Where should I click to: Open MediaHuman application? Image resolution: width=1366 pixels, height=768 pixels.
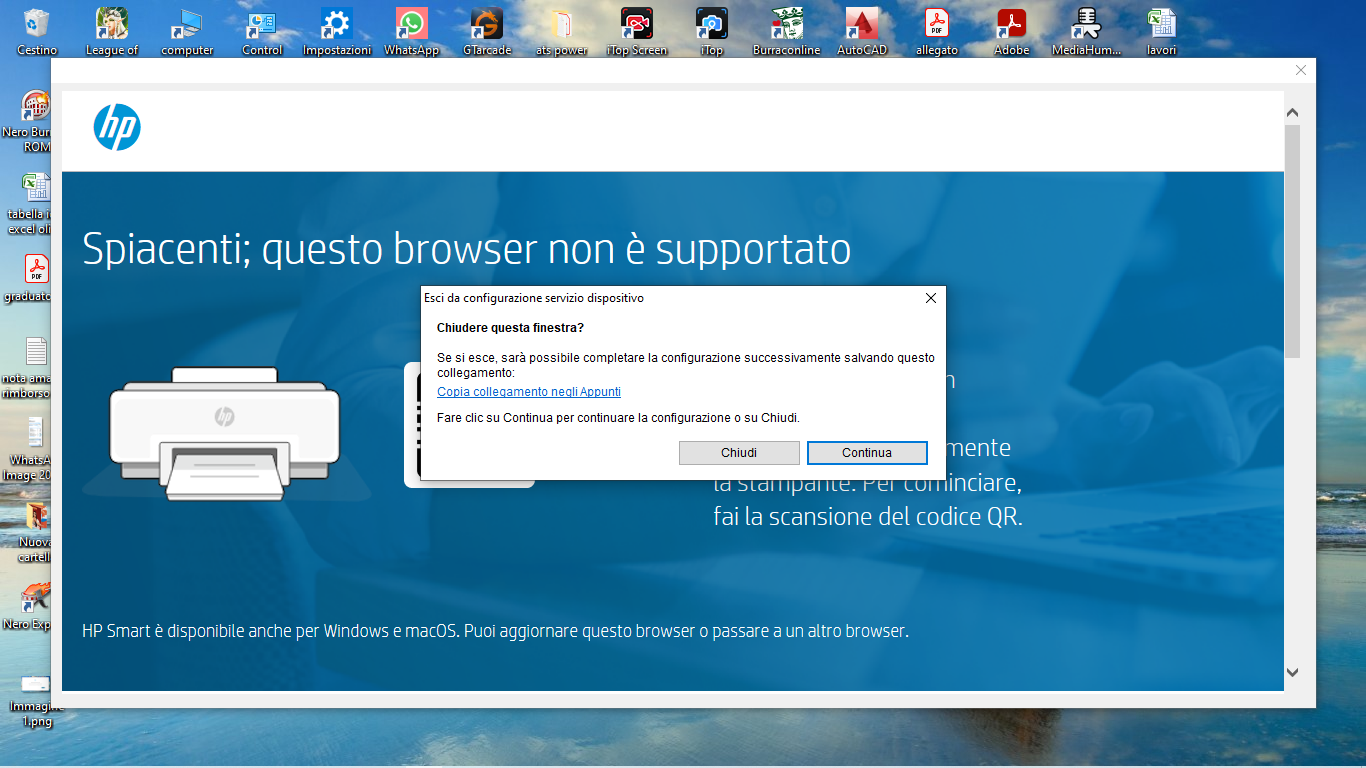pyautogui.click(x=1086, y=22)
